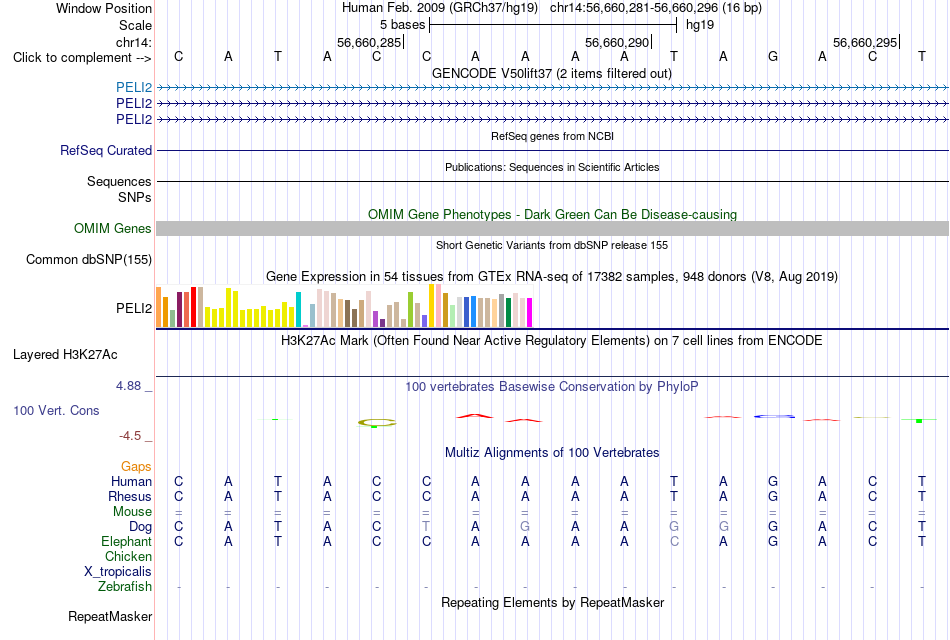Click the OMIM Genes label
Image resolution: width=950 pixels, height=640 pixels.
pyautogui.click(x=113, y=228)
